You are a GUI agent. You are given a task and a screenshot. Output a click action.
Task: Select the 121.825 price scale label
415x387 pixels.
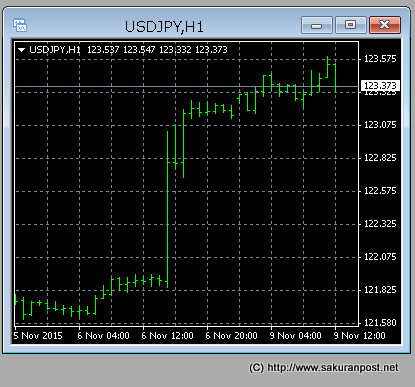[x=380, y=290]
